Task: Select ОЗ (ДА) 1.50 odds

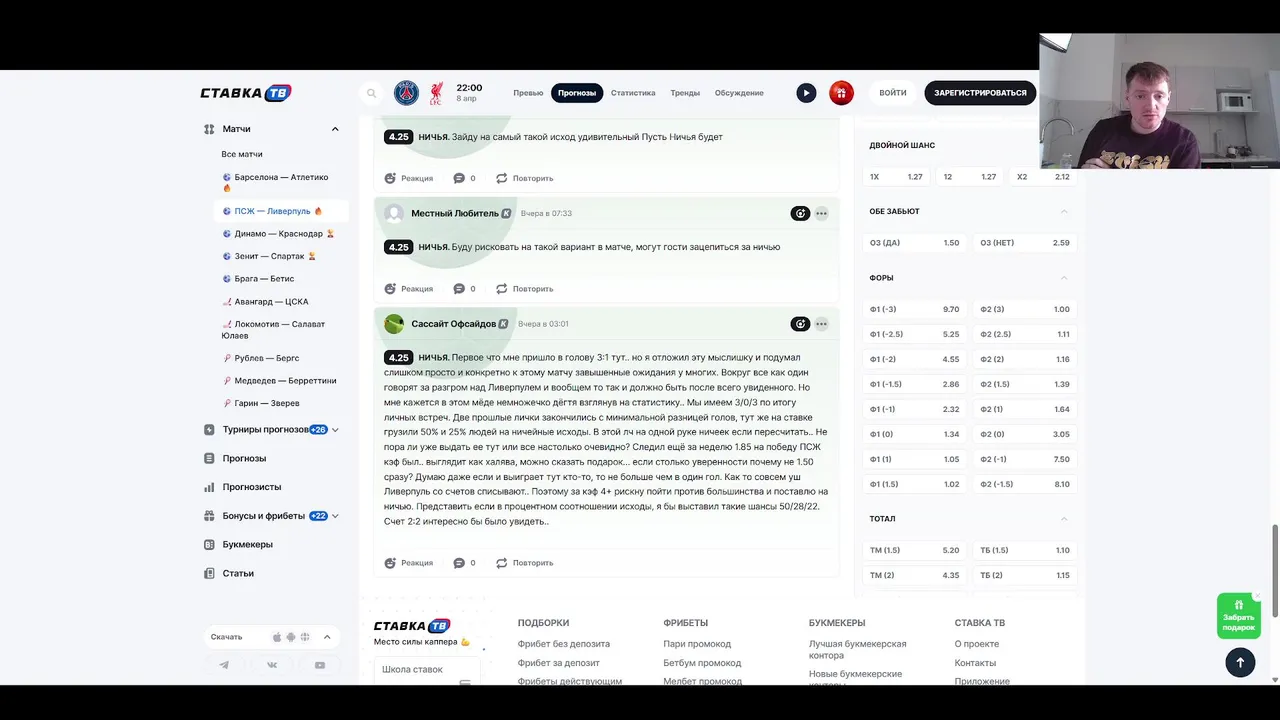Action: tap(914, 243)
